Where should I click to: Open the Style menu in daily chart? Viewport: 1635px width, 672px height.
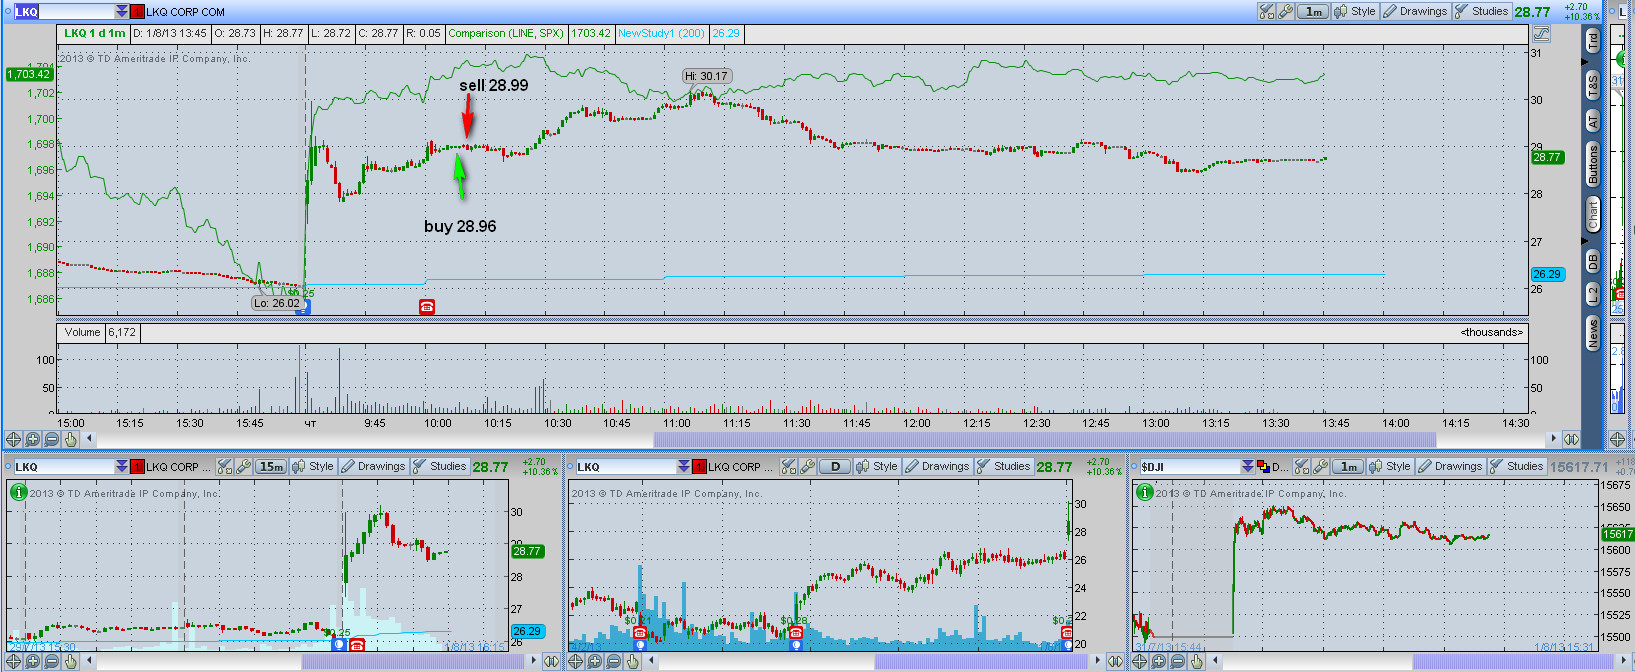877,467
